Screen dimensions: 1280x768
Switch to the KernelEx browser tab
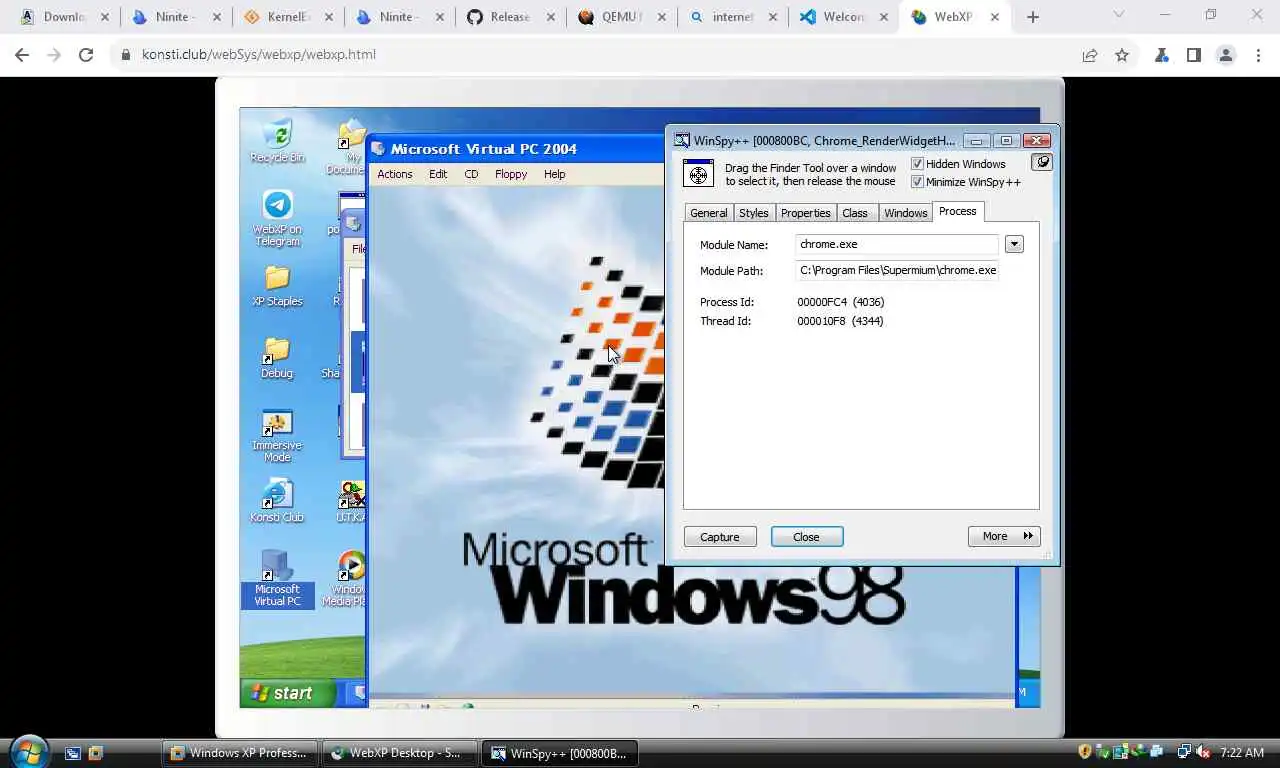[x=287, y=17]
